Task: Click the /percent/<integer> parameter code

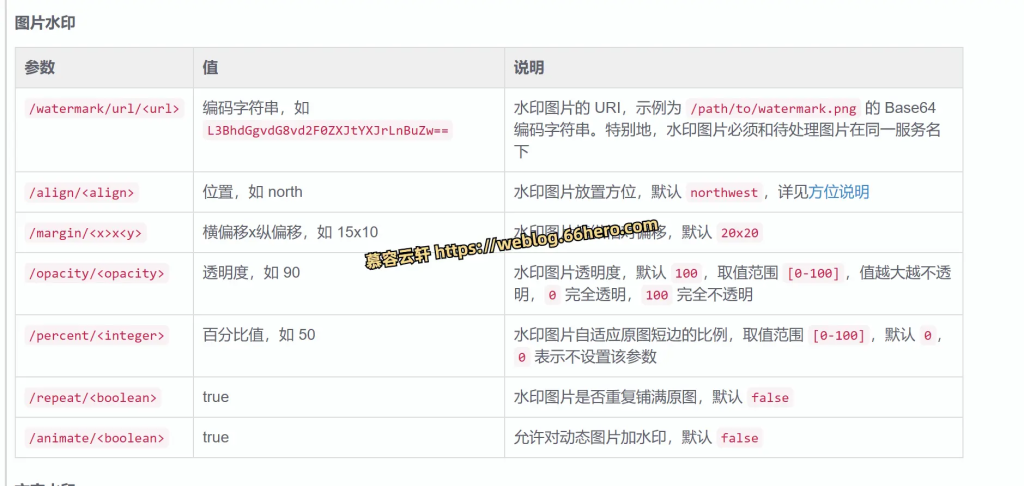Action: (96, 335)
